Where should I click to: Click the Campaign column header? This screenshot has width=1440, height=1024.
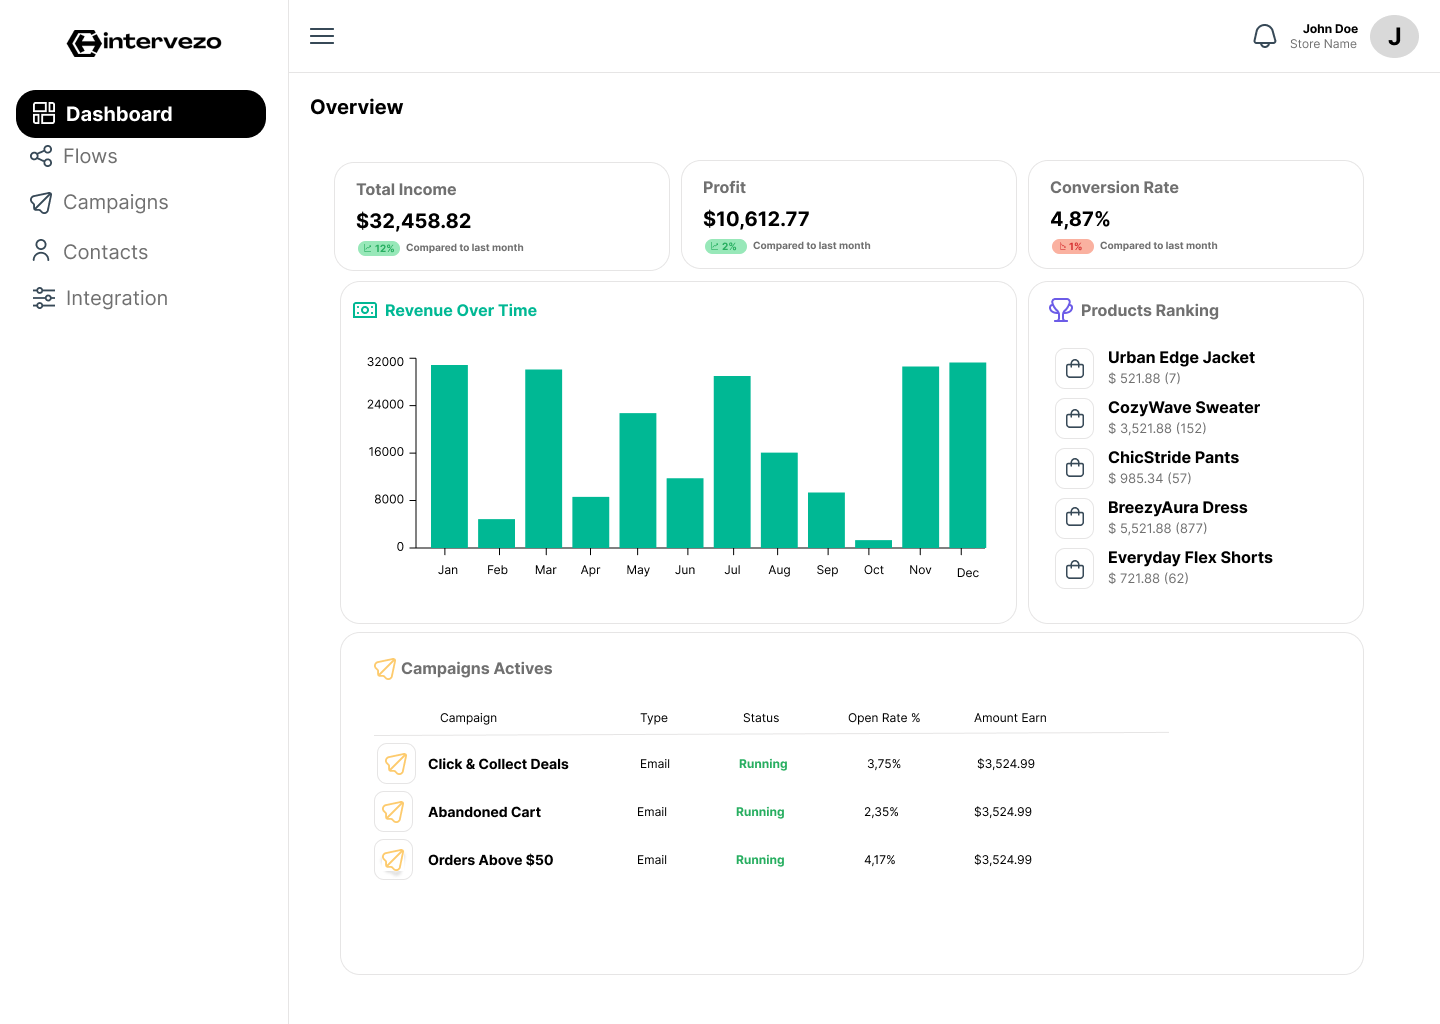pyautogui.click(x=468, y=718)
